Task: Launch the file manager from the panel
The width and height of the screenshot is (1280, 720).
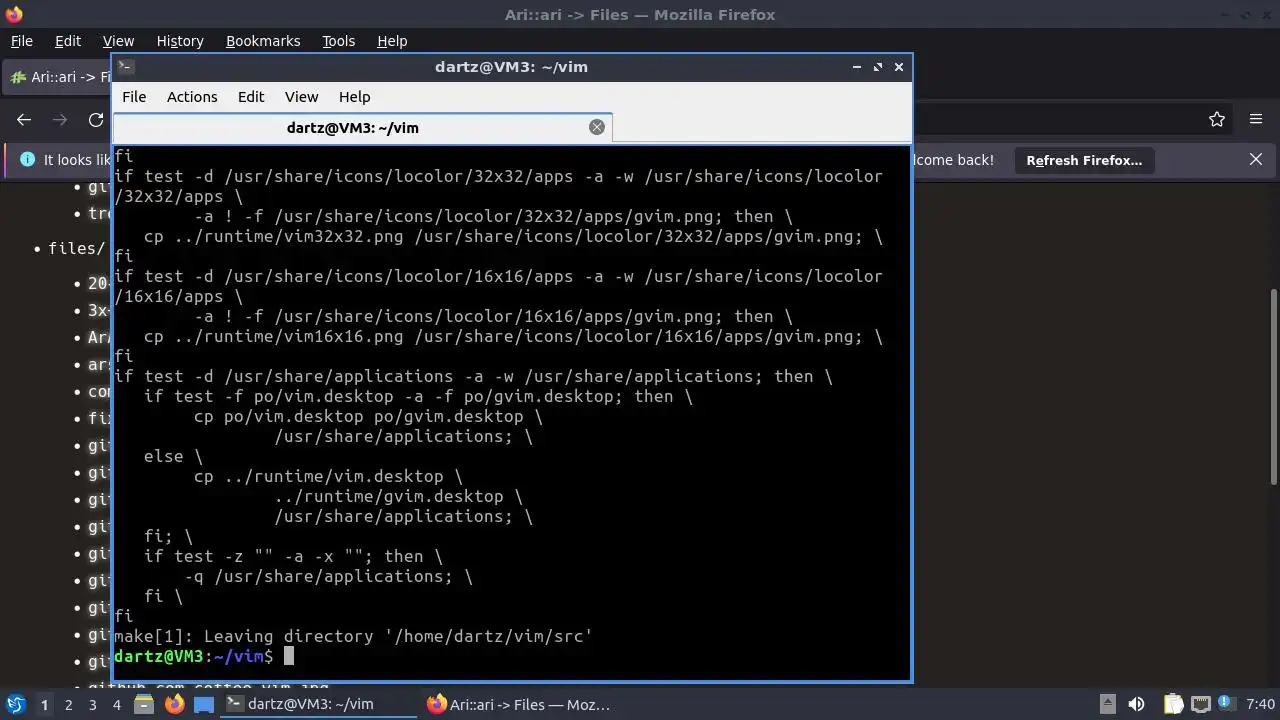Action: 144,704
